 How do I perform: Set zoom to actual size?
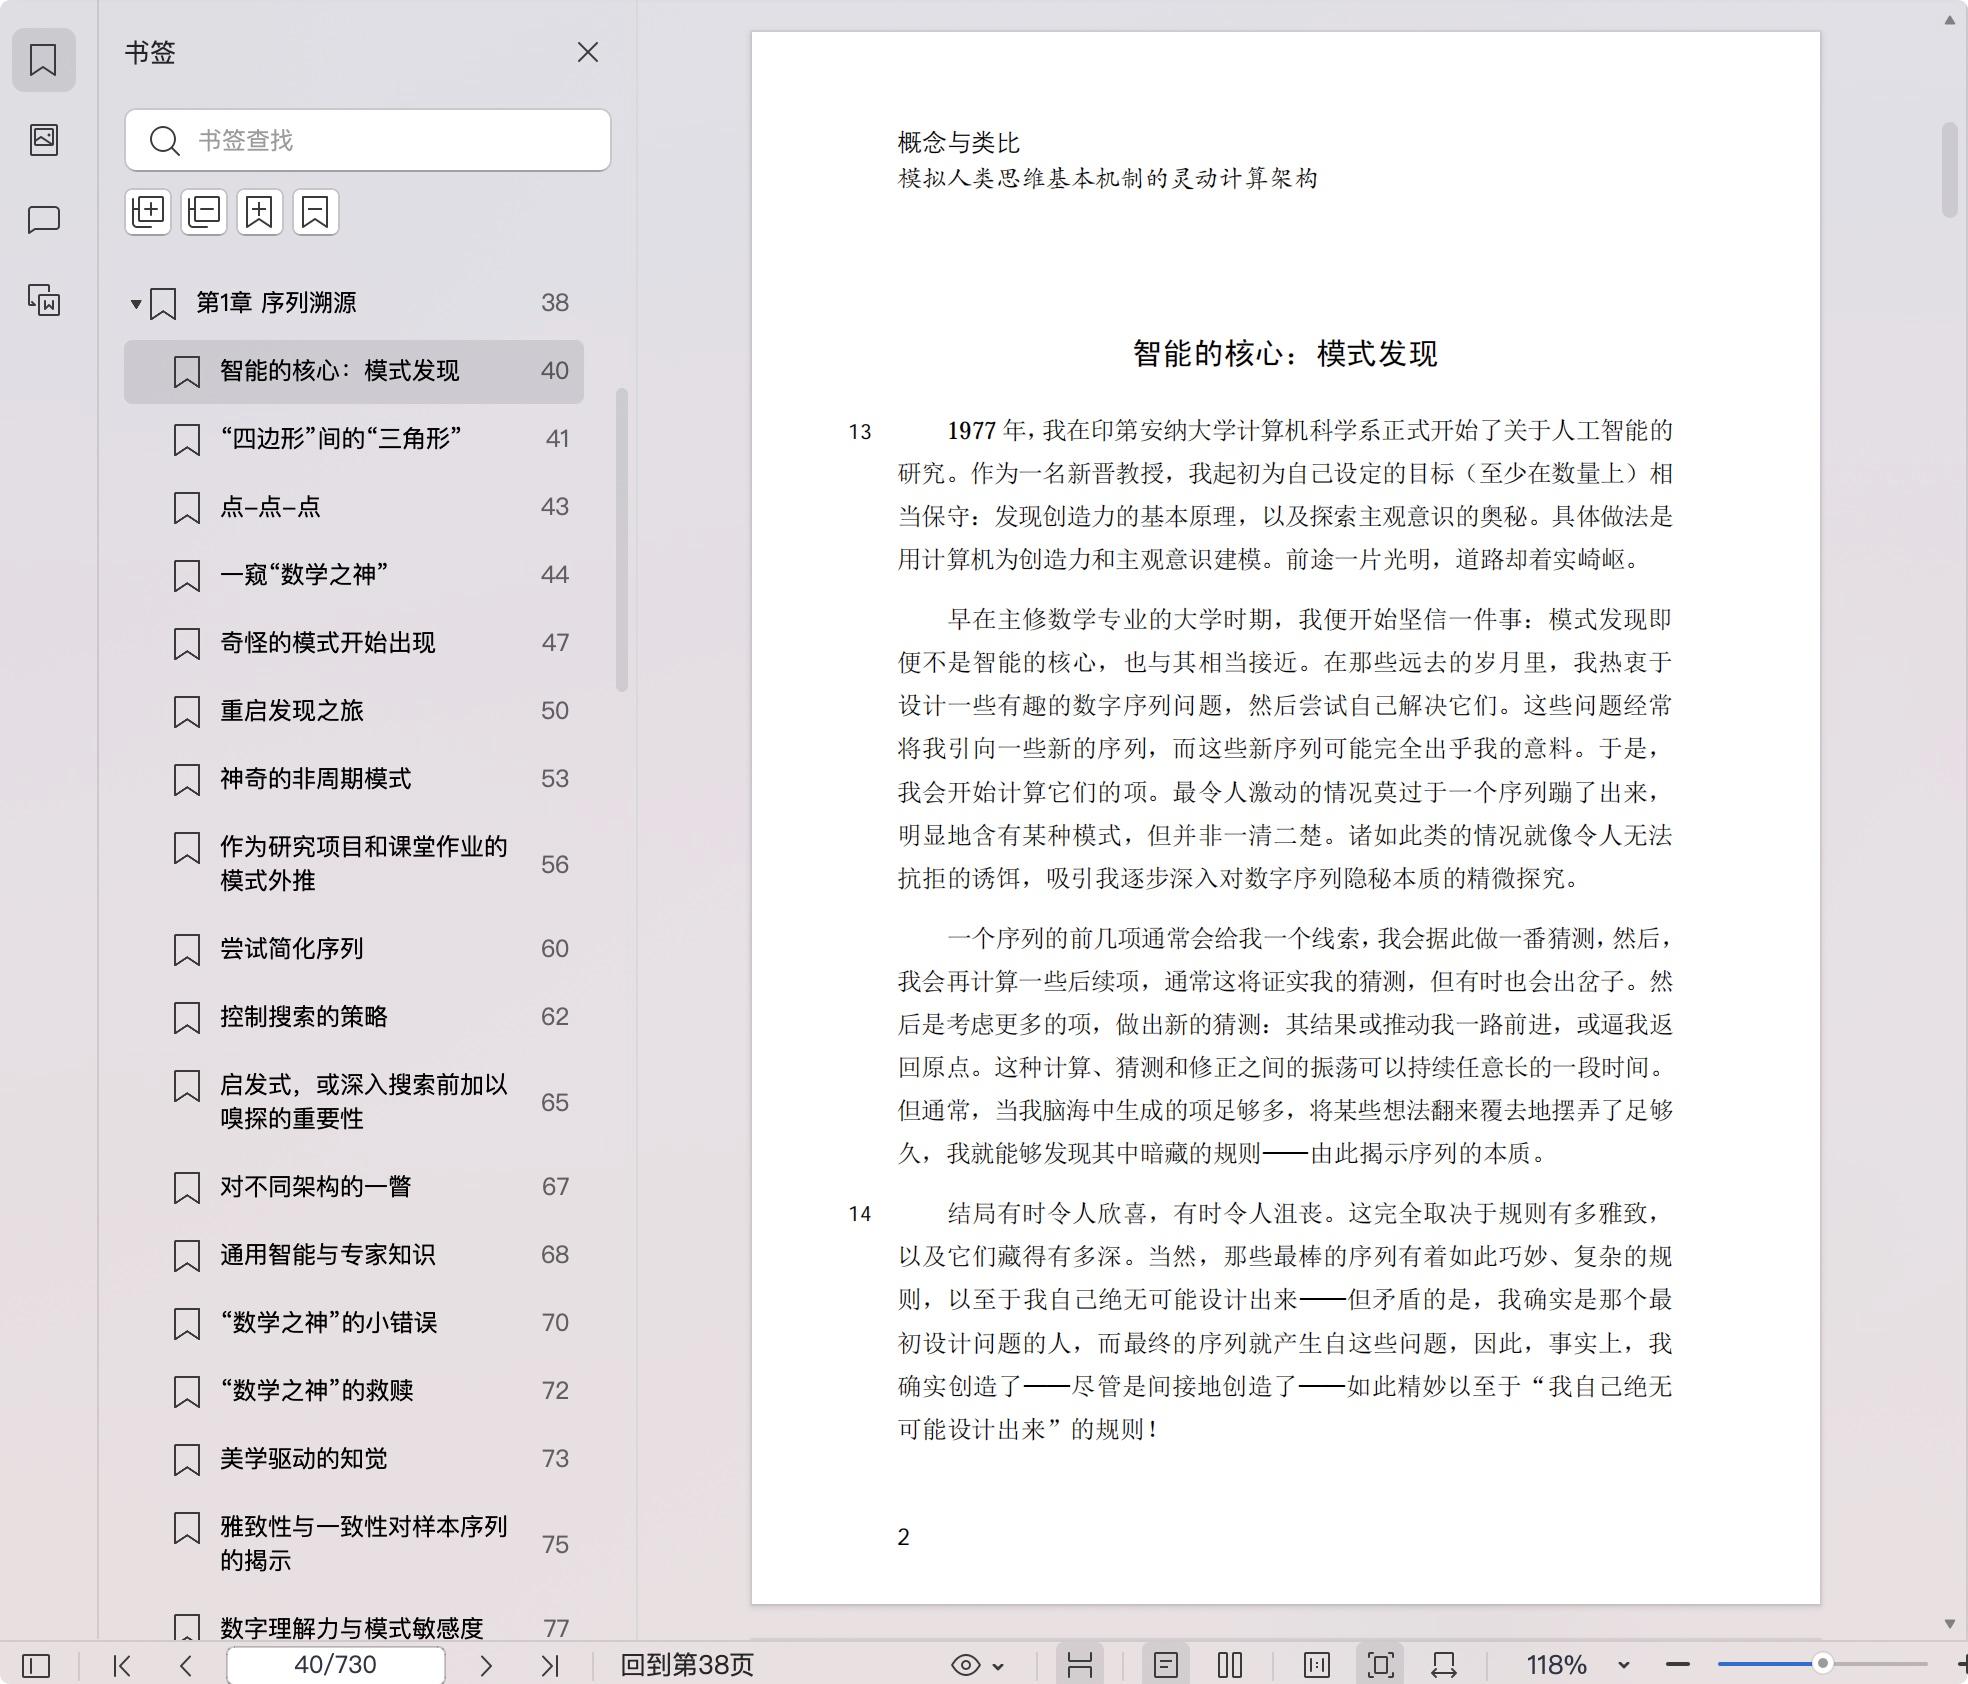point(1317,1665)
